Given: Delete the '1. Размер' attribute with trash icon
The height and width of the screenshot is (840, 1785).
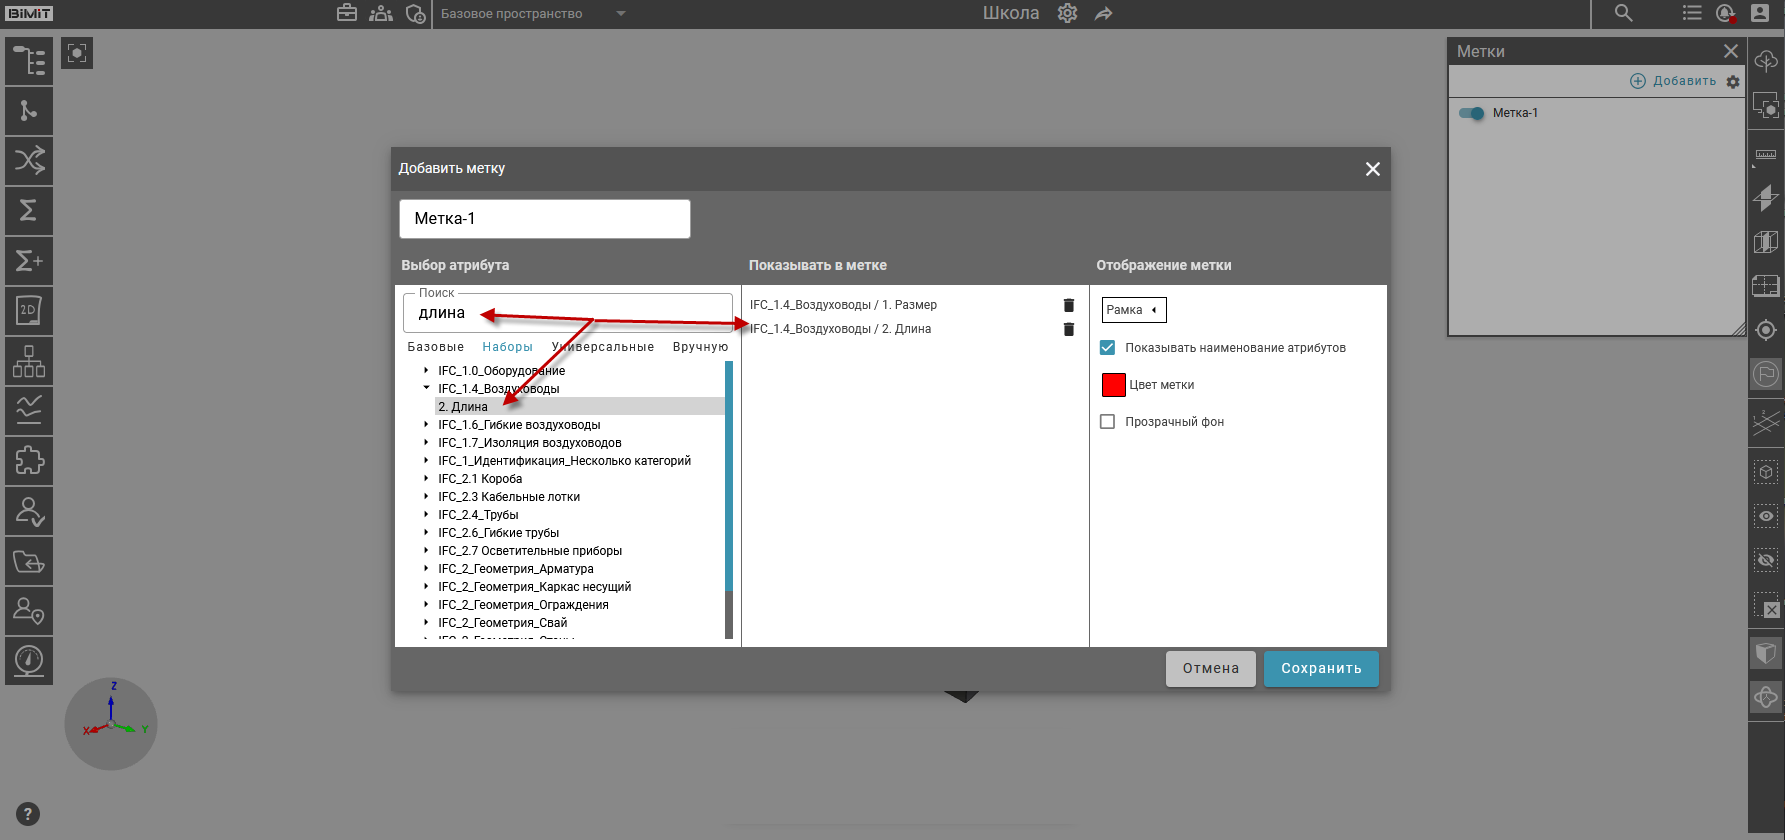Looking at the screenshot, I should coord(1068,305).
